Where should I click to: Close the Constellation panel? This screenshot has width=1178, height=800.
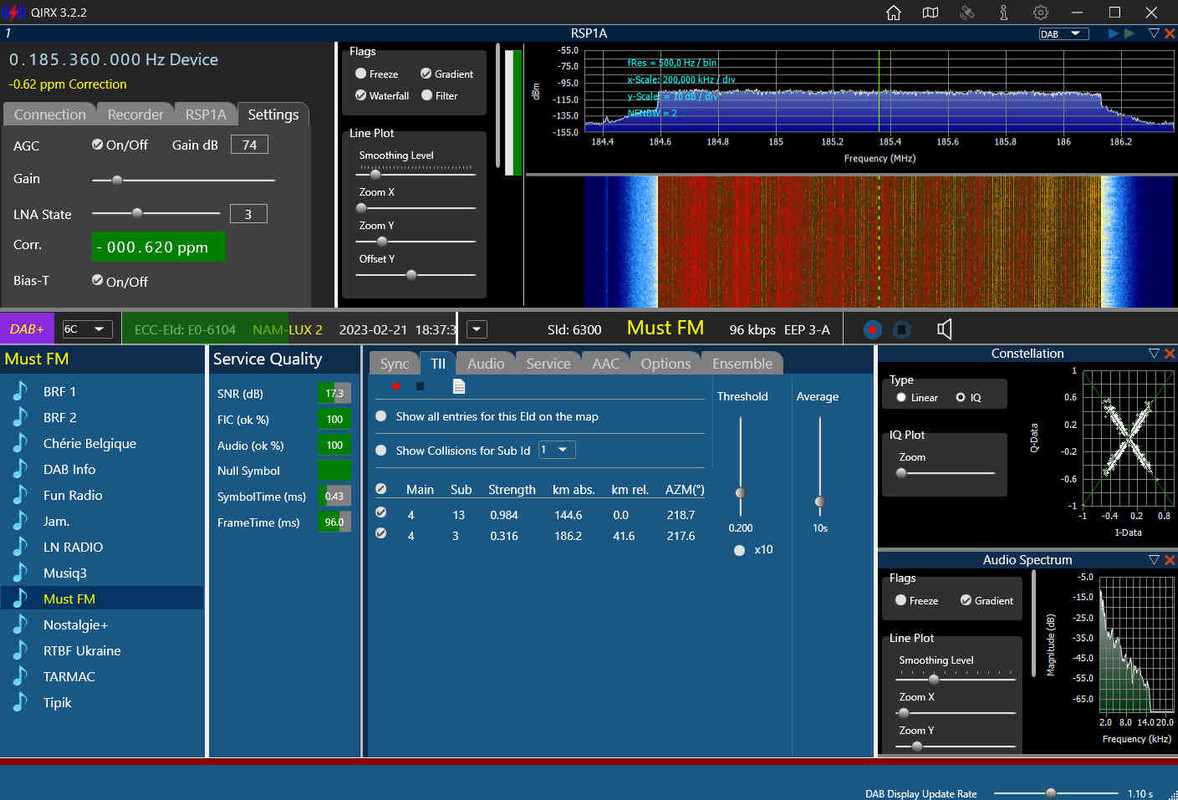tap(1170, 354)
